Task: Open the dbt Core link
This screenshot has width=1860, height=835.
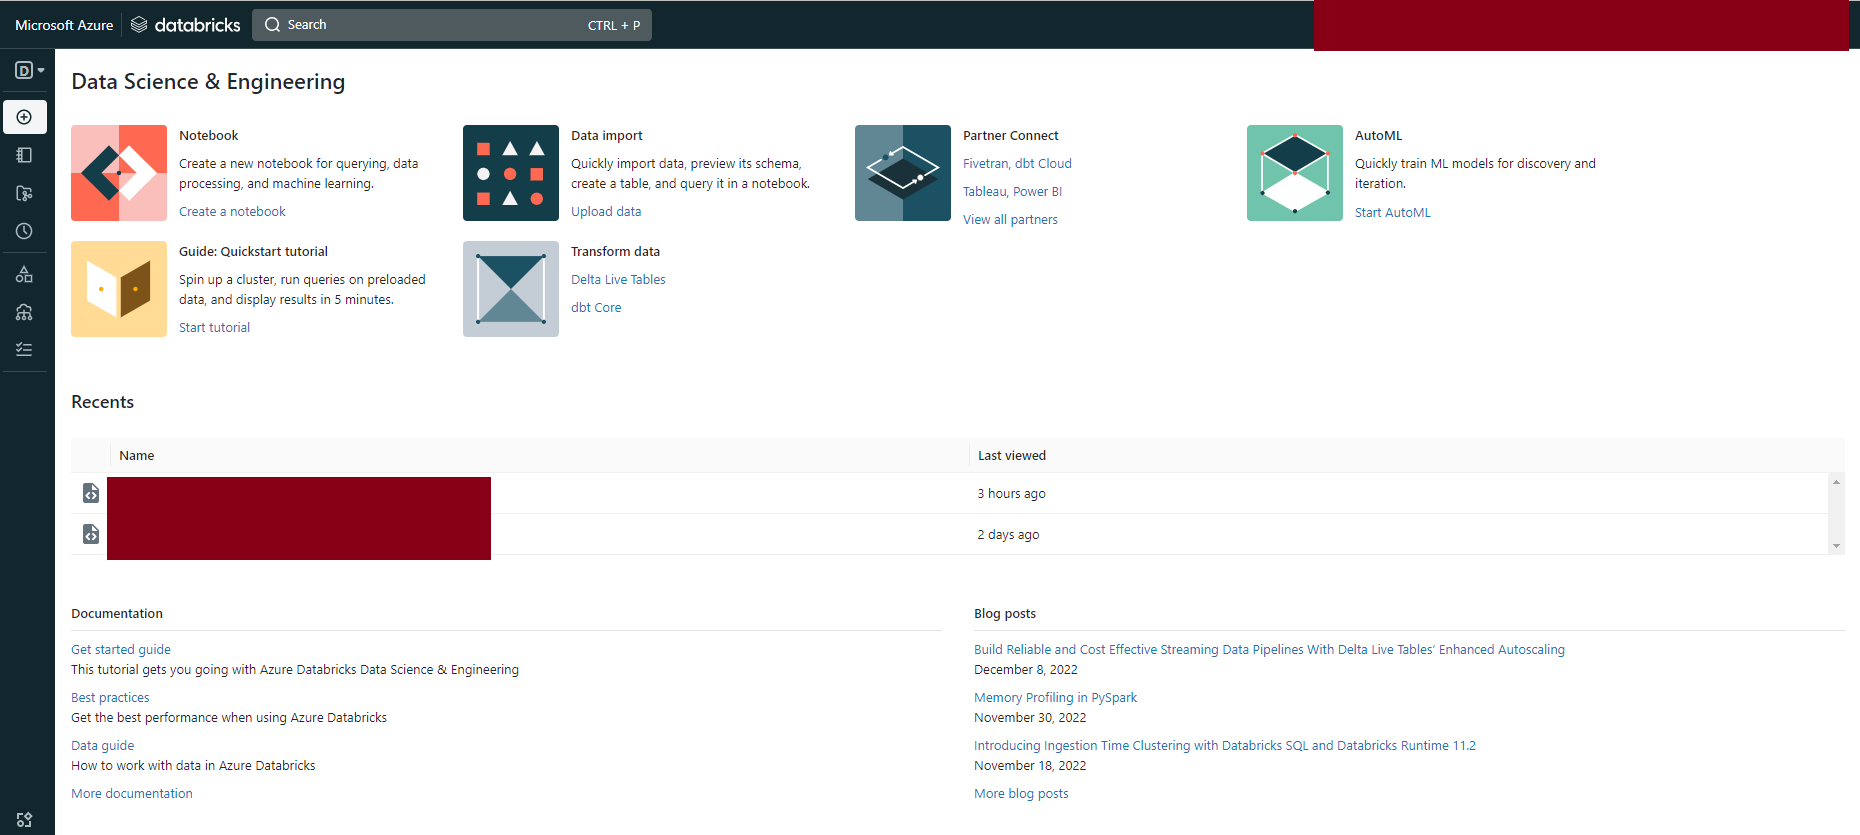Action: pos(596,308)
